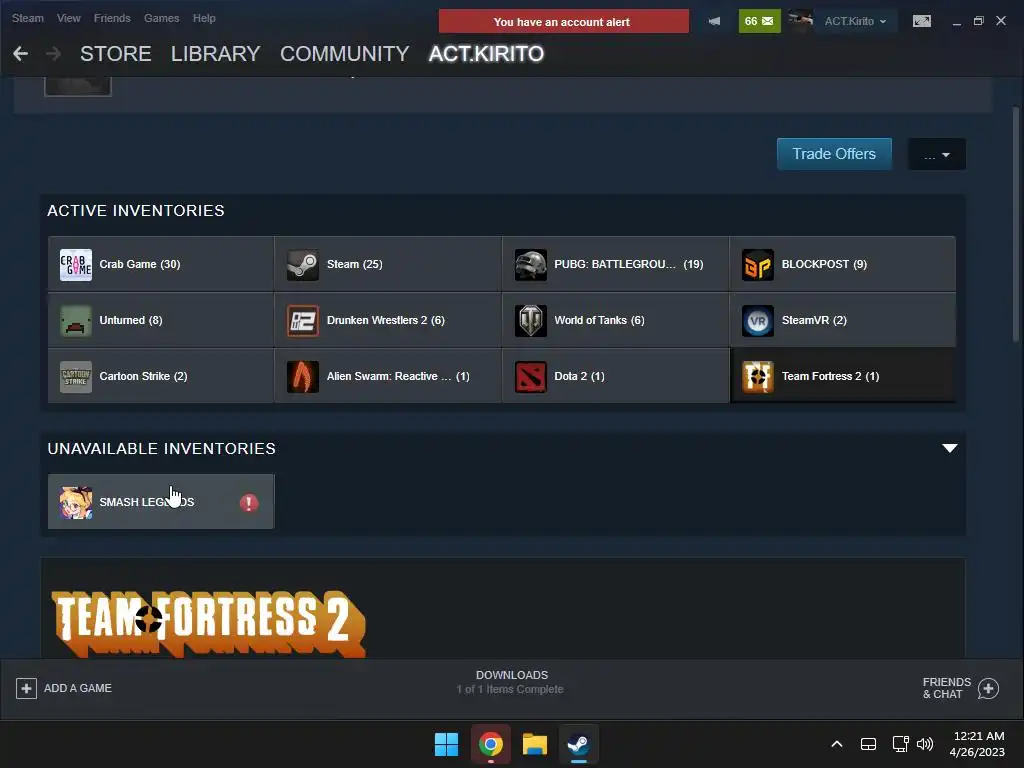Viewport: 1024px width, 768px height.
Task: Click the red alert icon on SMASH LEGENDS
Action: (x=249, y=503)
